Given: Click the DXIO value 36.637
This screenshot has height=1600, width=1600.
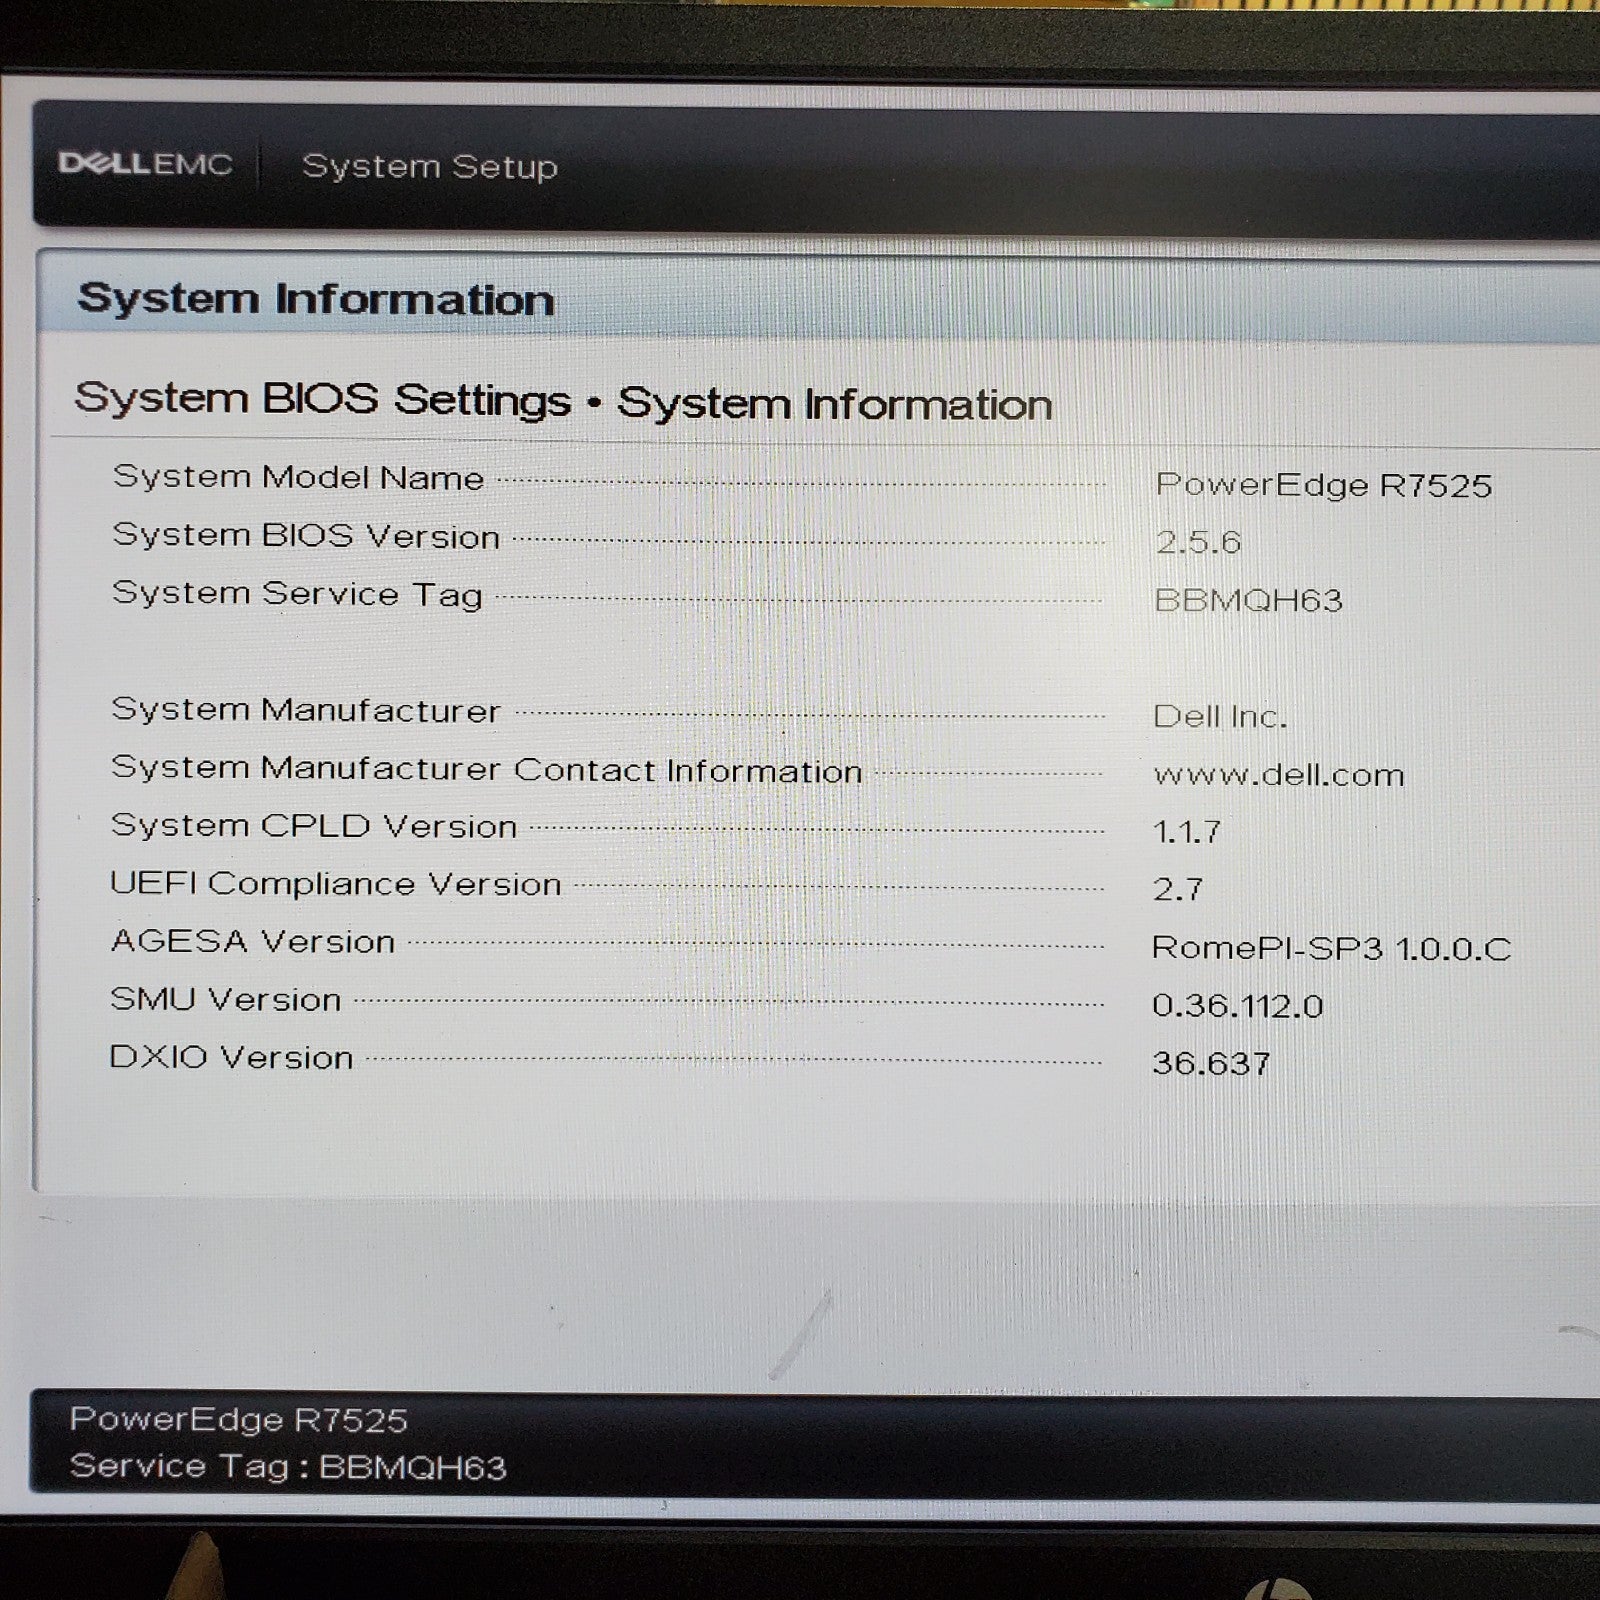Looking at the screenshot, I should click(1211, 1063).
